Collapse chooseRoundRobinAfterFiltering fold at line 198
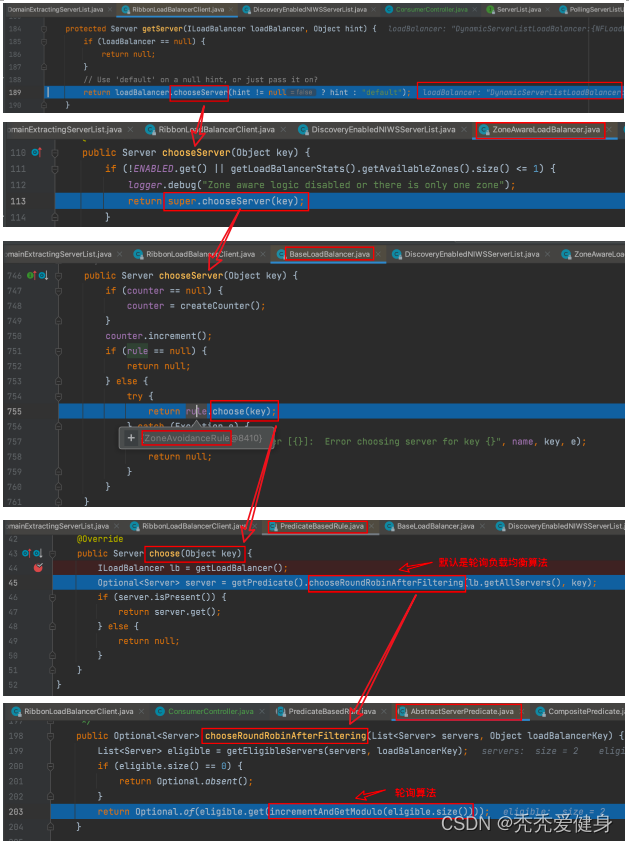 [50, 735]
